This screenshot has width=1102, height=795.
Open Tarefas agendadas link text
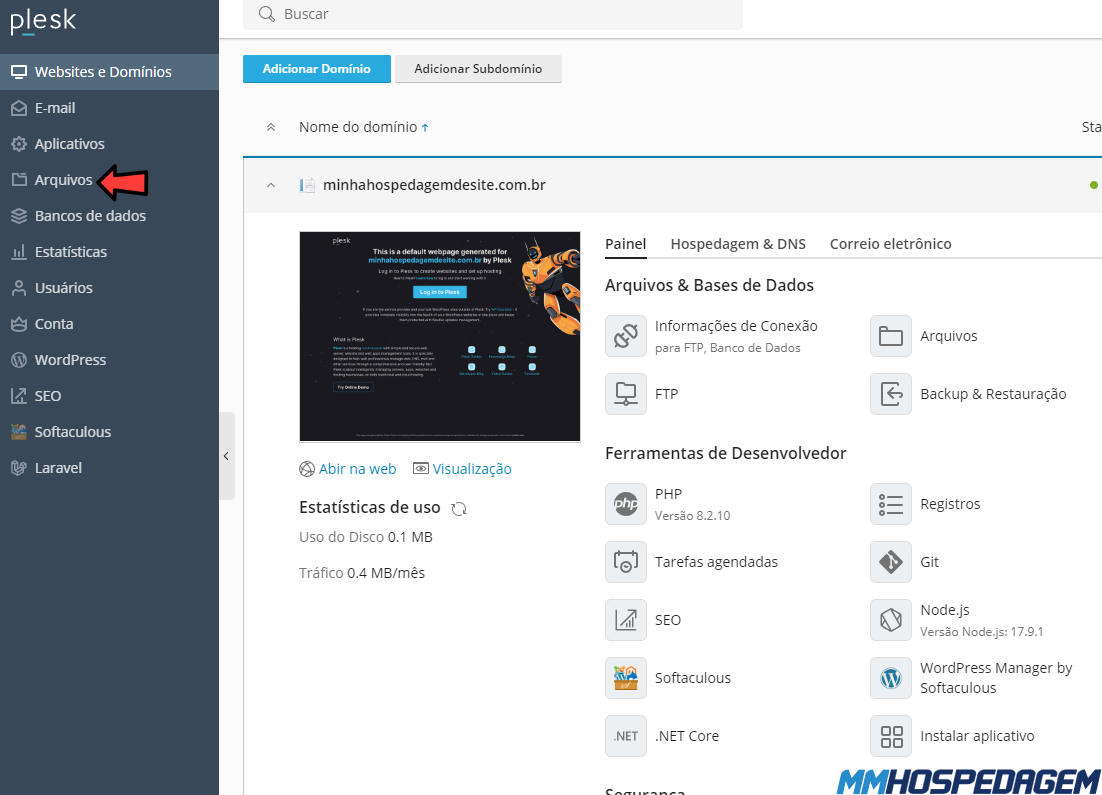[716, 562]
